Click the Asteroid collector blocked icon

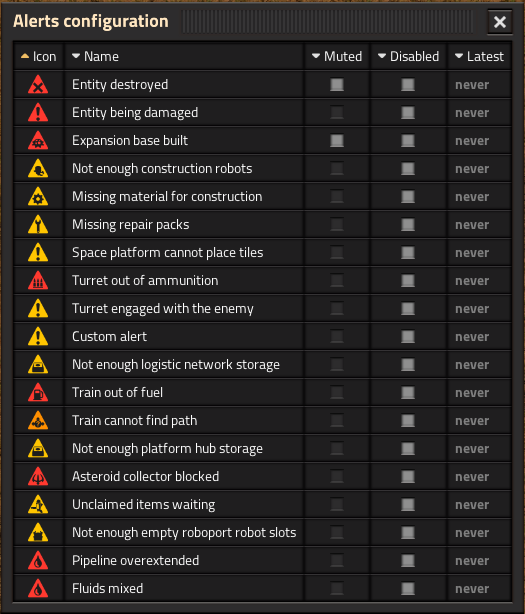point(38,477)
